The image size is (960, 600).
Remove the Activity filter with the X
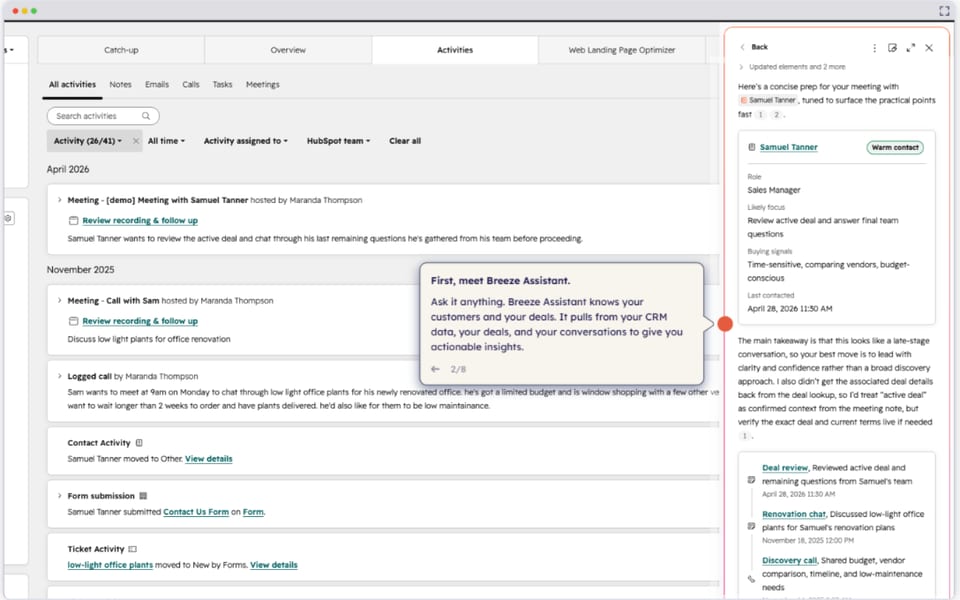tap(136, 141)
